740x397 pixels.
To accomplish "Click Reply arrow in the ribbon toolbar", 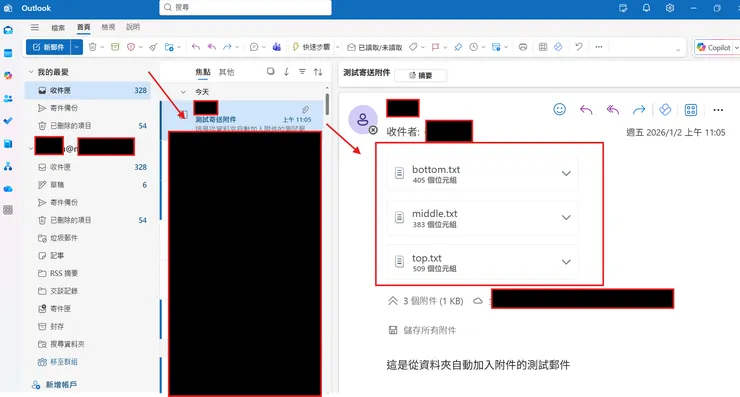I will click(196, 47).
